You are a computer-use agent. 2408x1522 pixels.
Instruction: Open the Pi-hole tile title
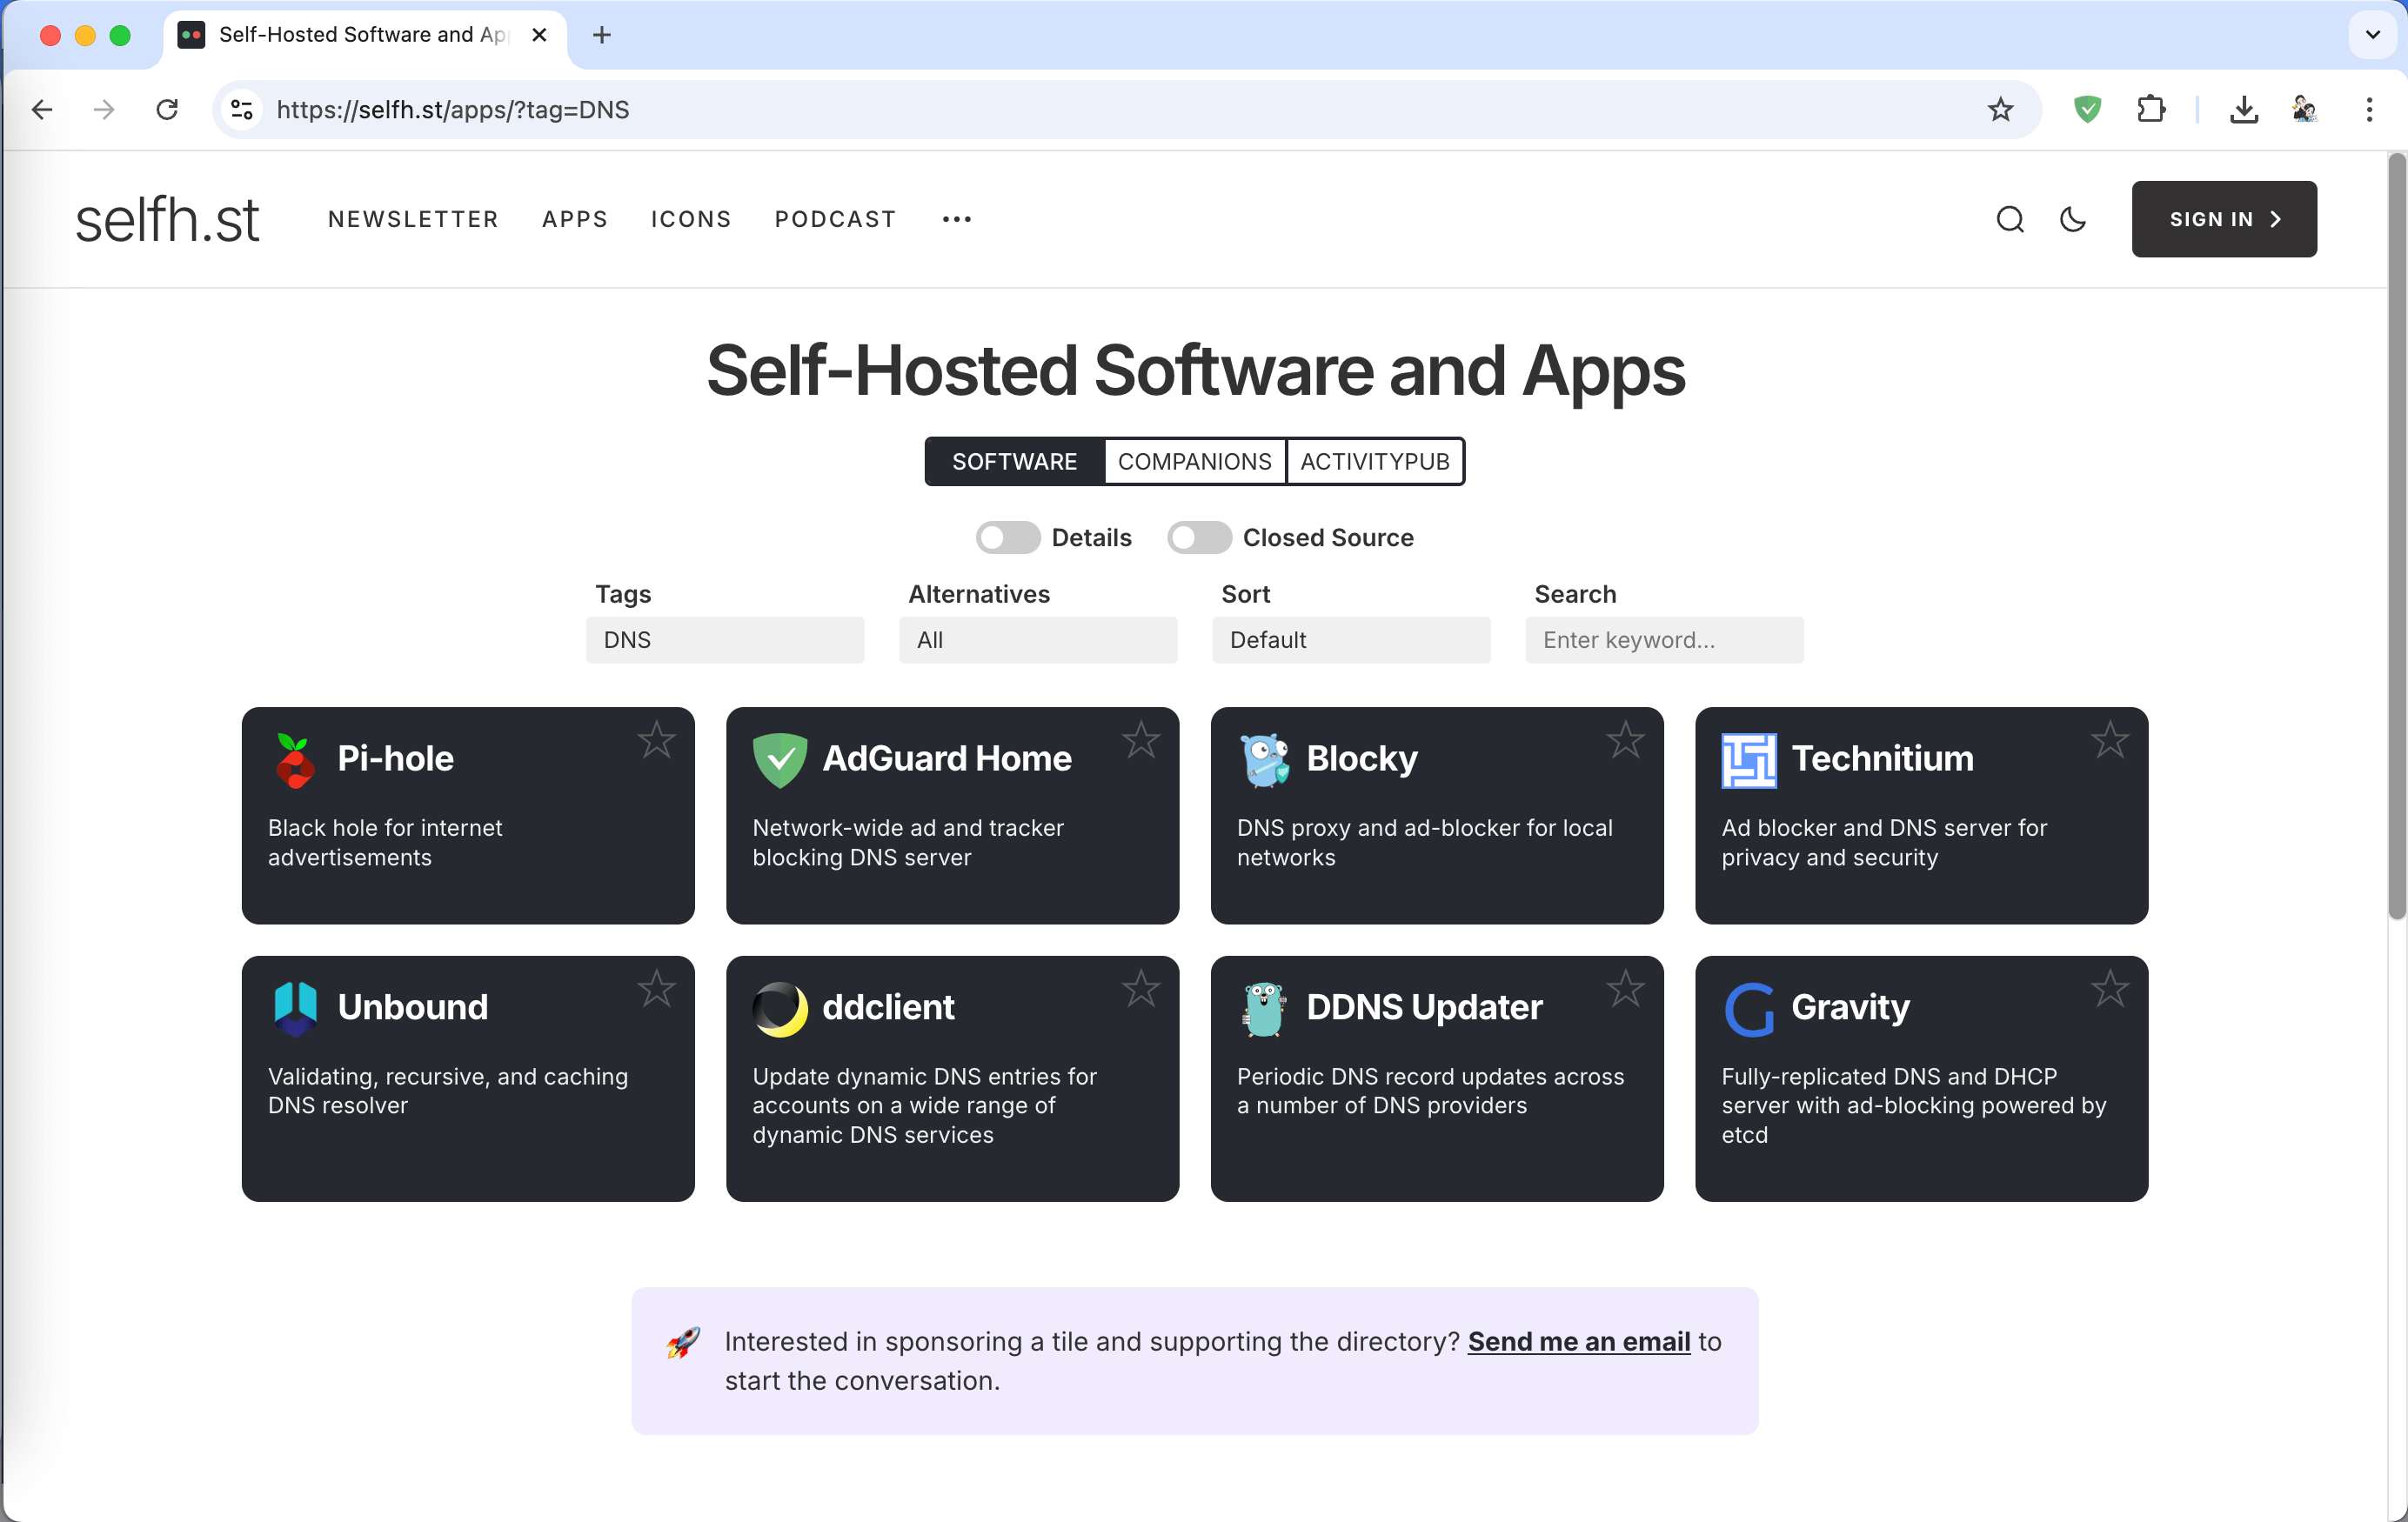396,758
